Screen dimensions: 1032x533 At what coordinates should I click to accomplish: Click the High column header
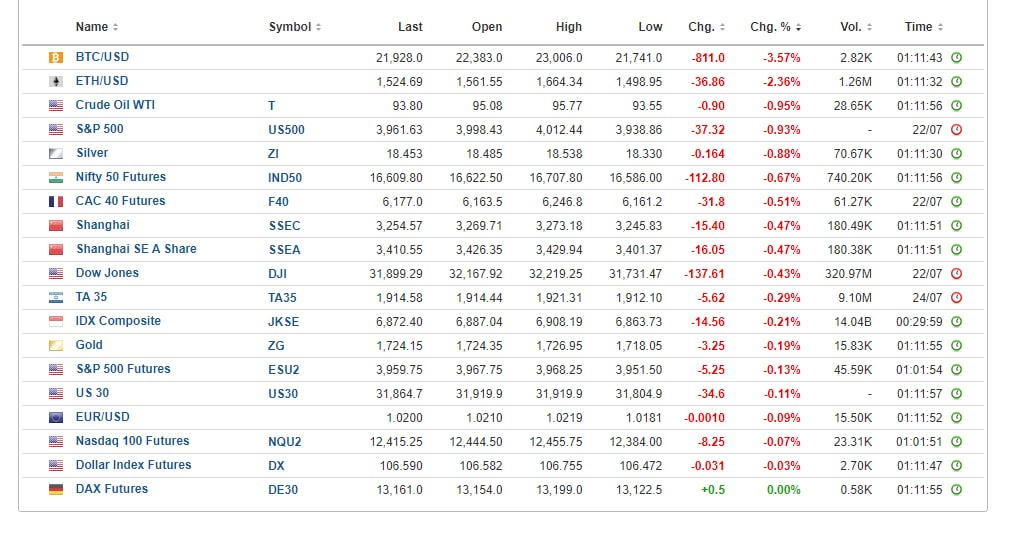tap(569, 27)
